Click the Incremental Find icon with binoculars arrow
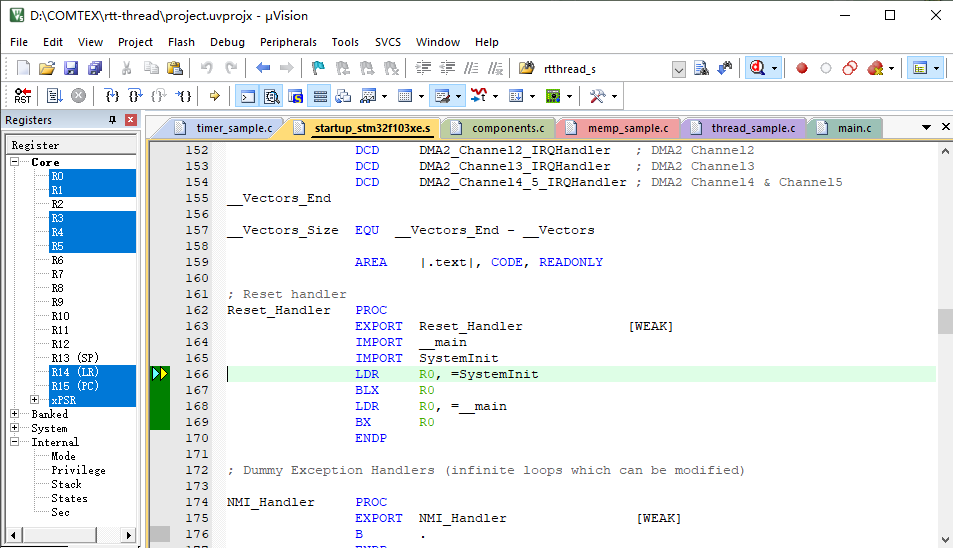953x548 pixels. [724, 68]
